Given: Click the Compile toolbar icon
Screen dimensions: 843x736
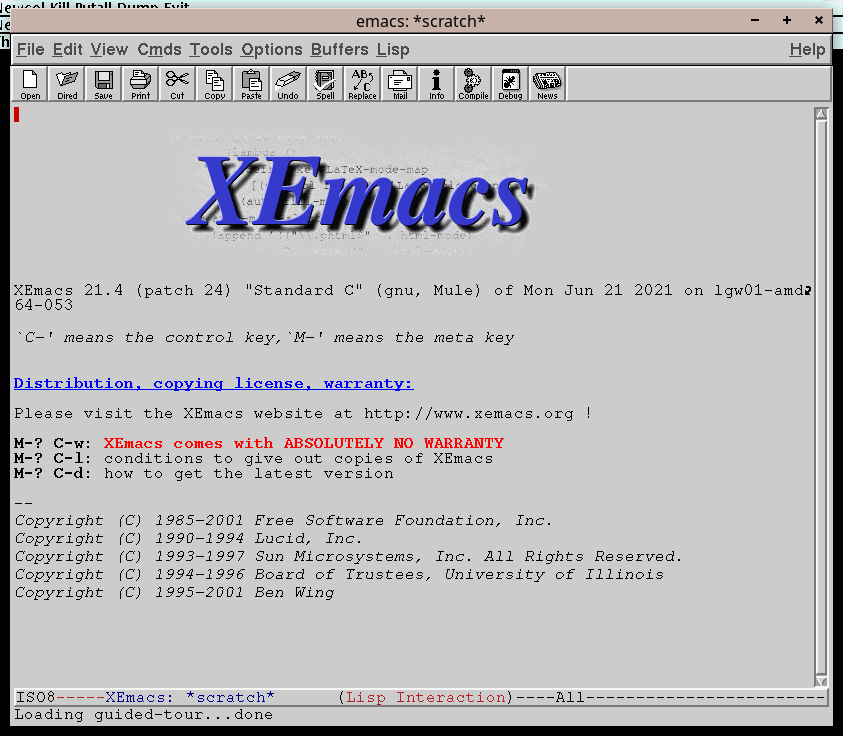Looking at the screenshot, I should coord(473,84).
